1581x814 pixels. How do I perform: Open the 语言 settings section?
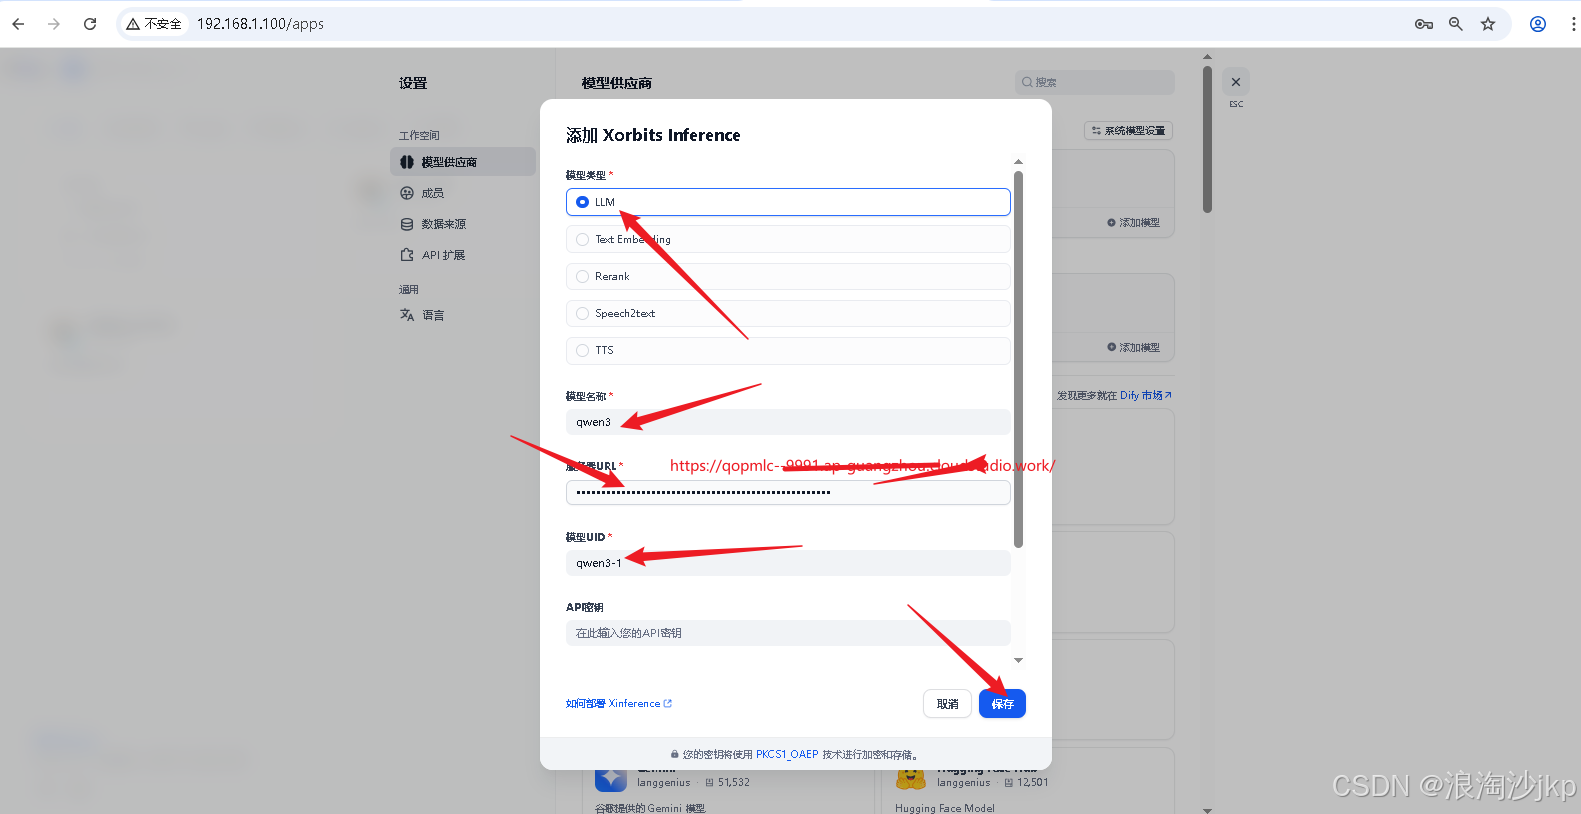pos(463,315)
